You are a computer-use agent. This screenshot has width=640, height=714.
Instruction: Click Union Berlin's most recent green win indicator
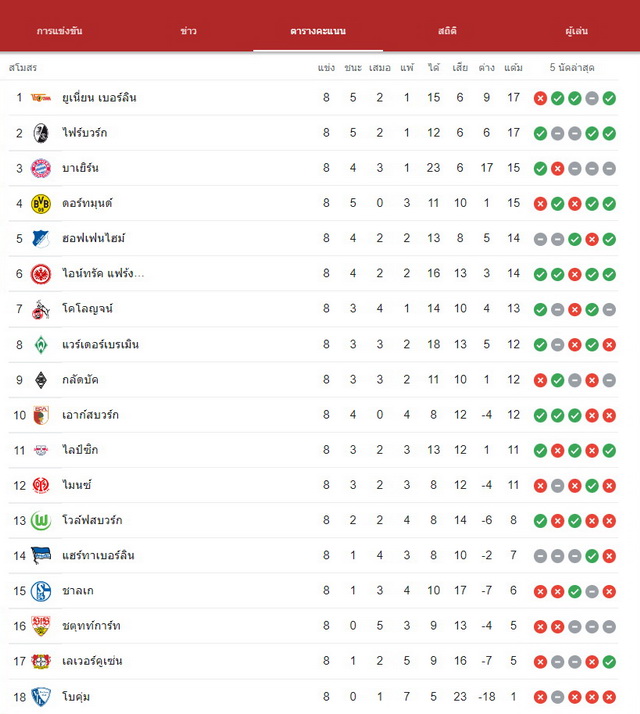click(x=609, y=98)
